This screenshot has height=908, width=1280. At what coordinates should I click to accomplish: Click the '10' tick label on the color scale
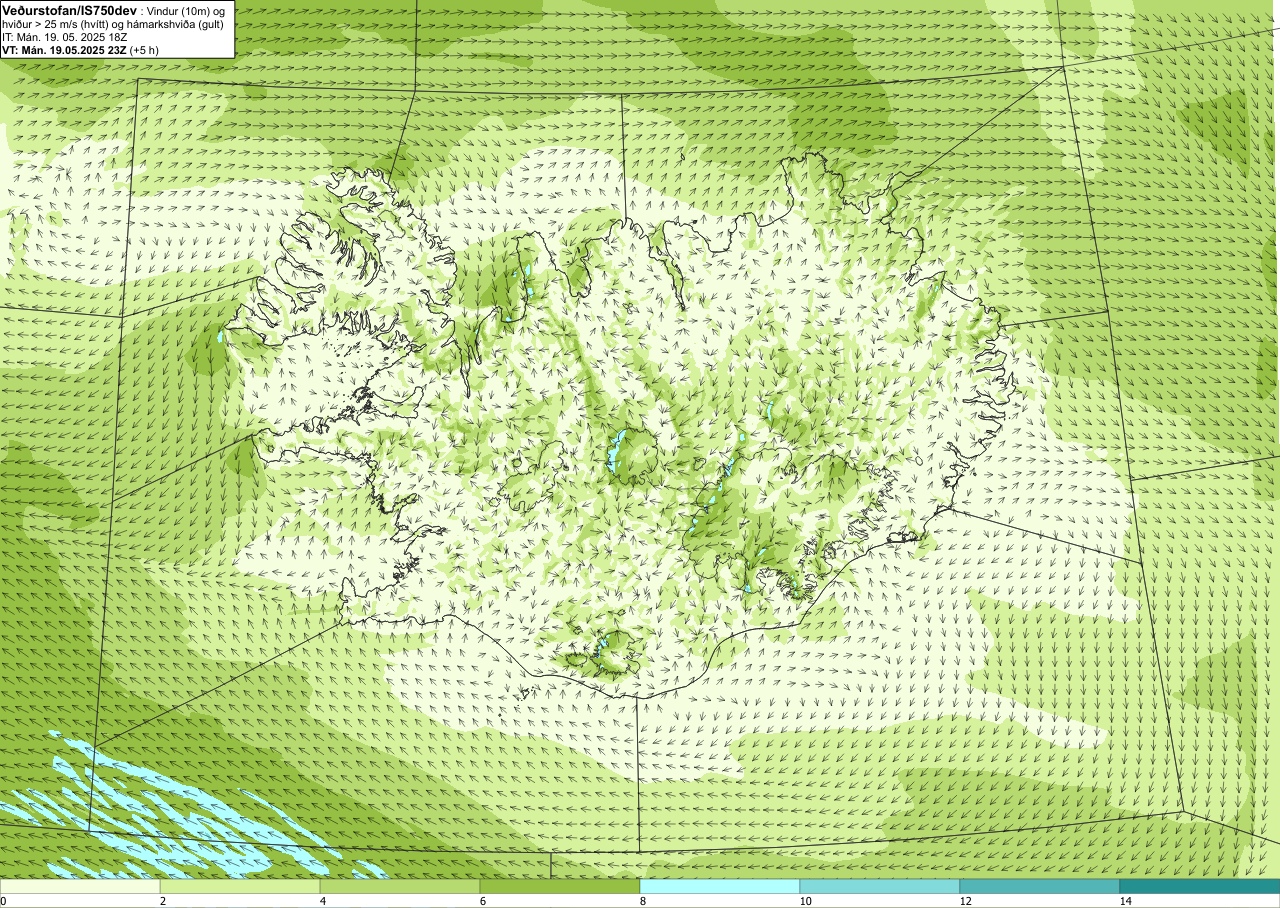pos(805,901)
